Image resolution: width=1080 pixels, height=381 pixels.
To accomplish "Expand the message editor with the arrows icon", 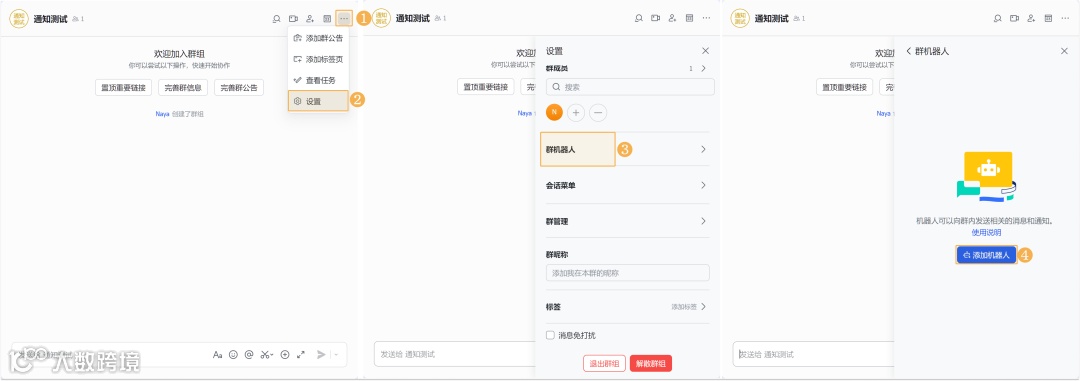I will [301, 355].
